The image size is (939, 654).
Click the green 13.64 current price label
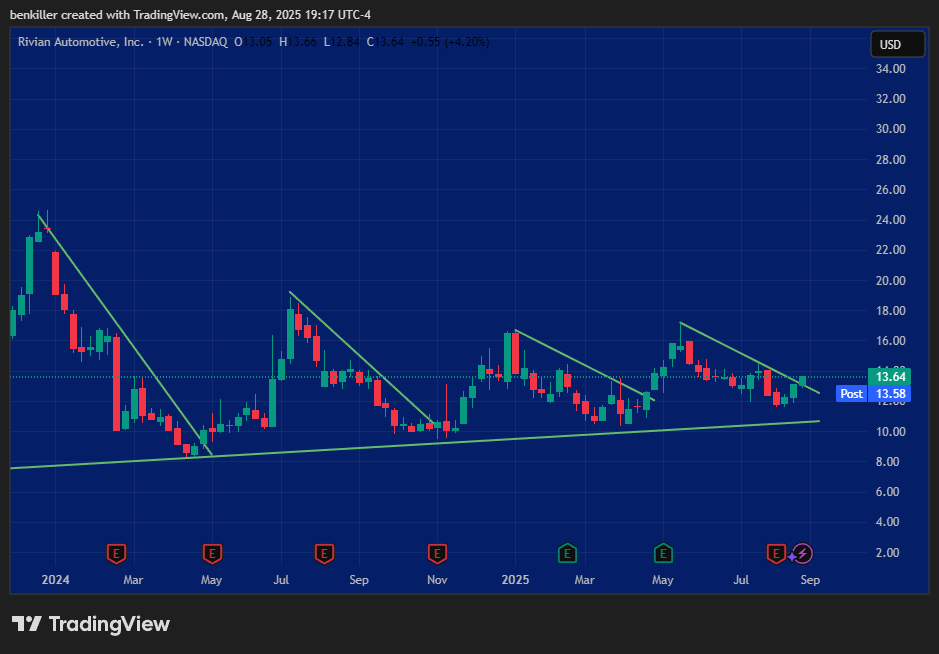(889, 377)
